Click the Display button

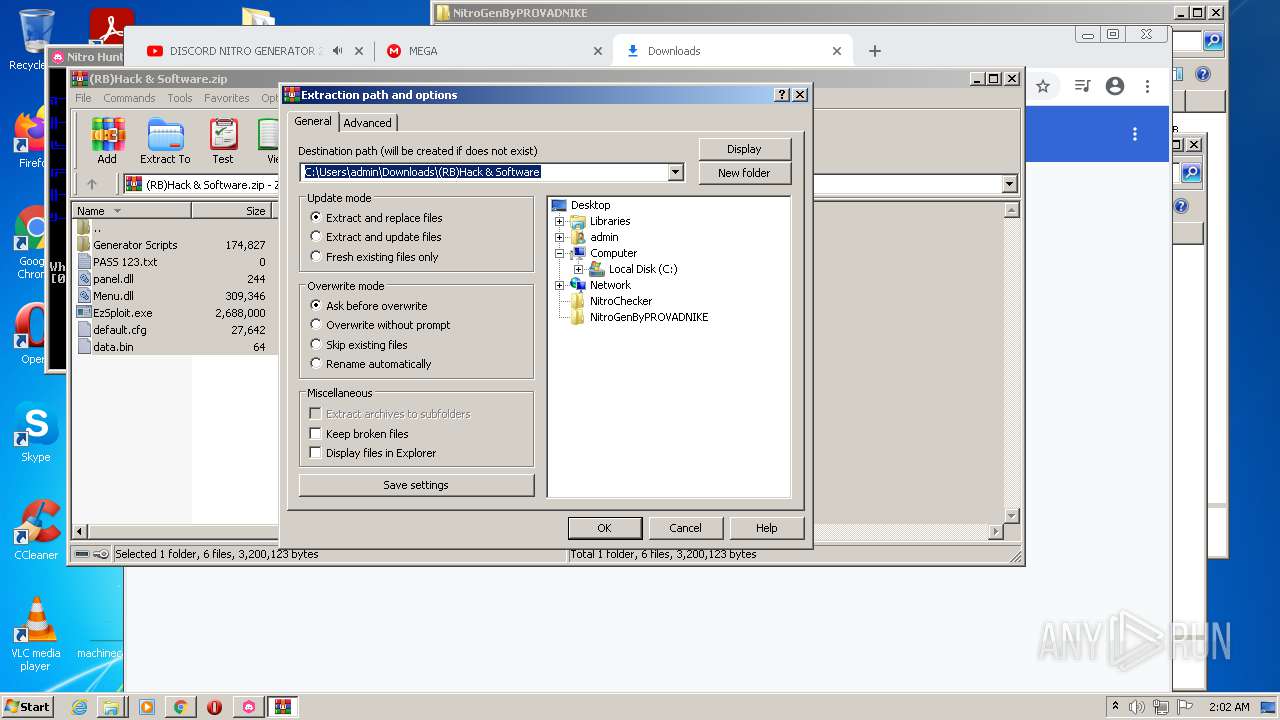[x=744, y=149]
